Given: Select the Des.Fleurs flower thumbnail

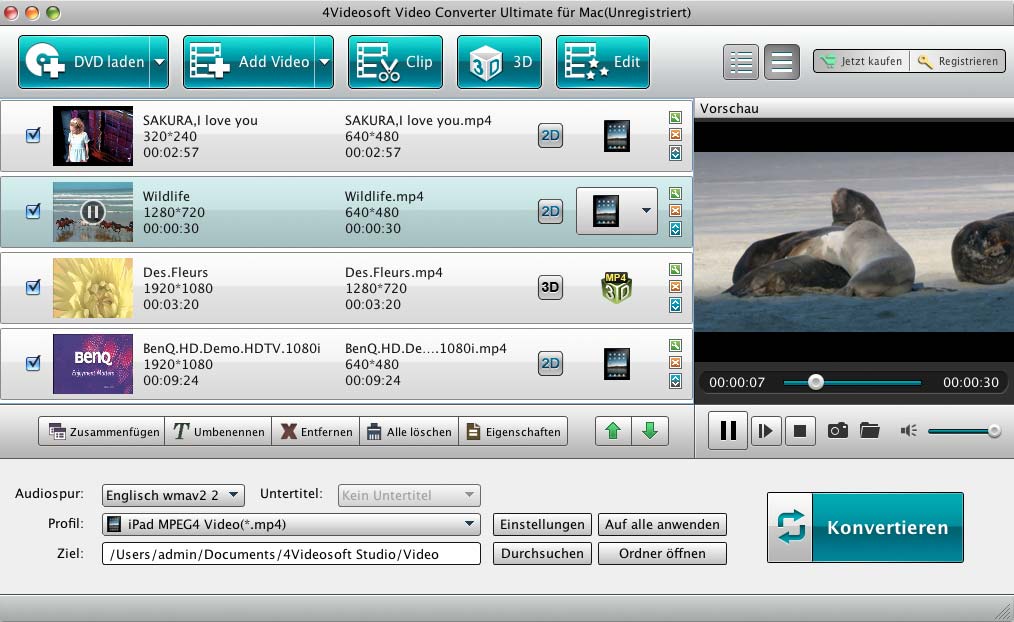Looking at the screenshot, I should [92, 288].
